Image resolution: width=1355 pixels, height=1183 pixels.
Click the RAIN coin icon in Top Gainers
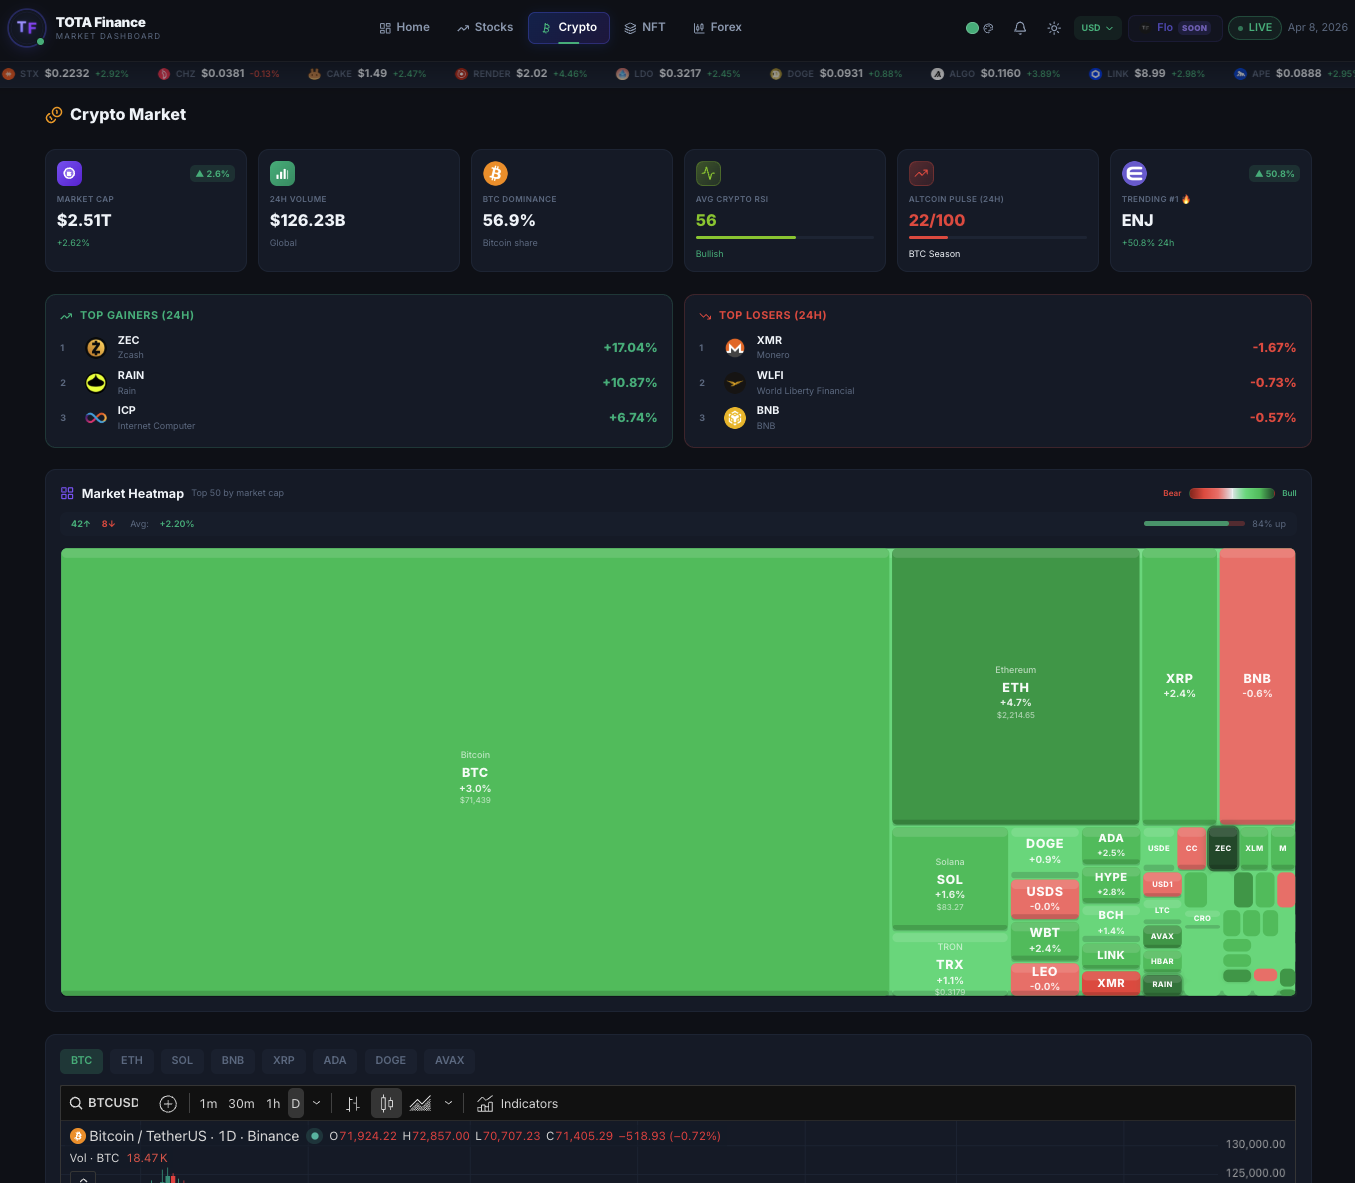(x=96, y=383)
